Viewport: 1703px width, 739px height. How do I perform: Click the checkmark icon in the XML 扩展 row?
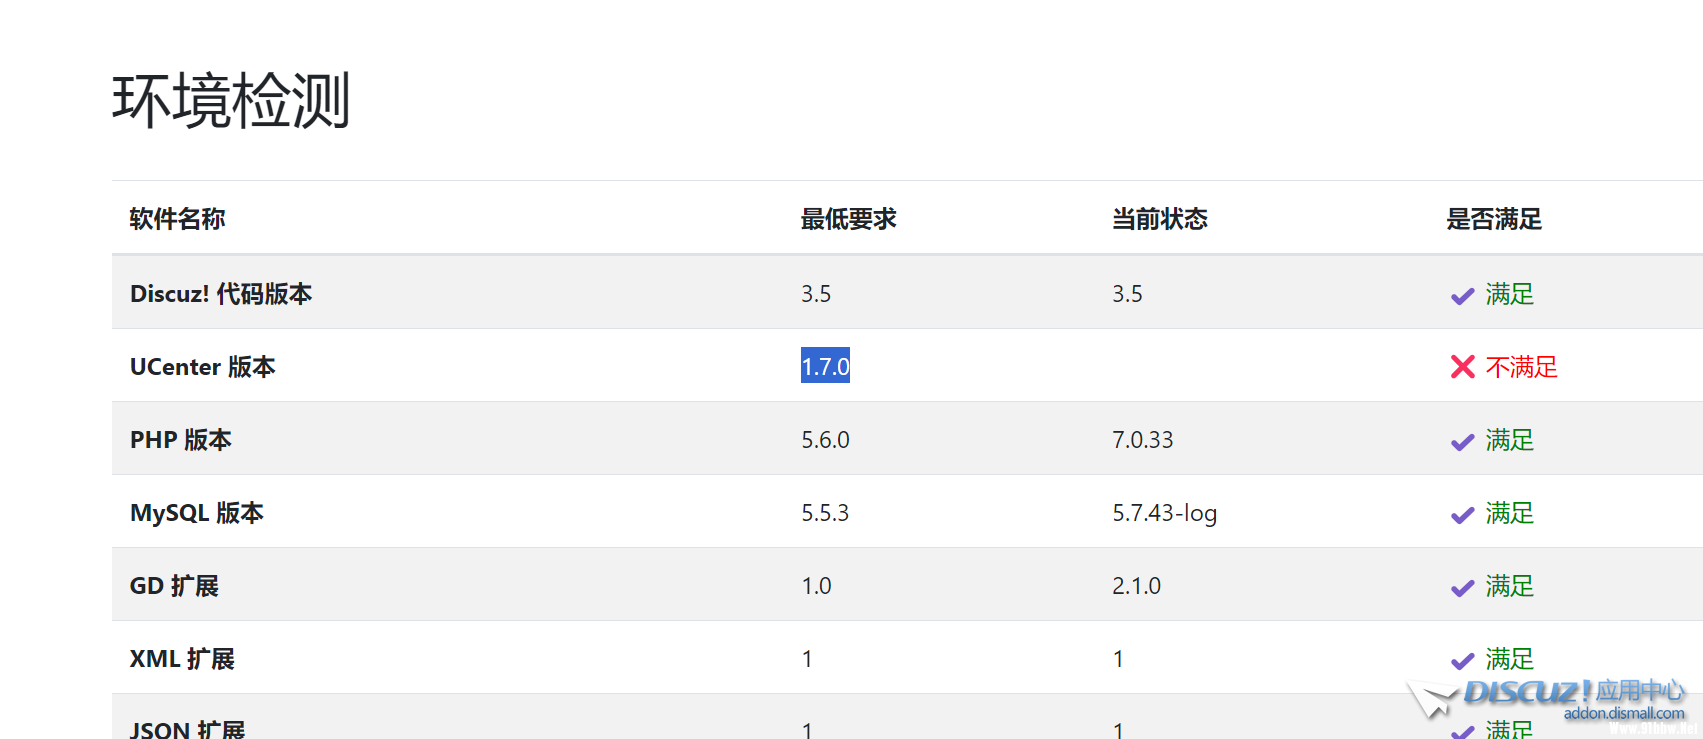1462,661
